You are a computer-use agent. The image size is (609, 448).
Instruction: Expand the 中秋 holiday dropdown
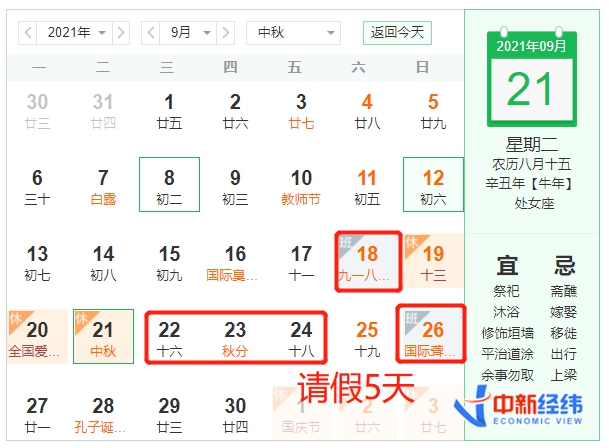(293, 33)
